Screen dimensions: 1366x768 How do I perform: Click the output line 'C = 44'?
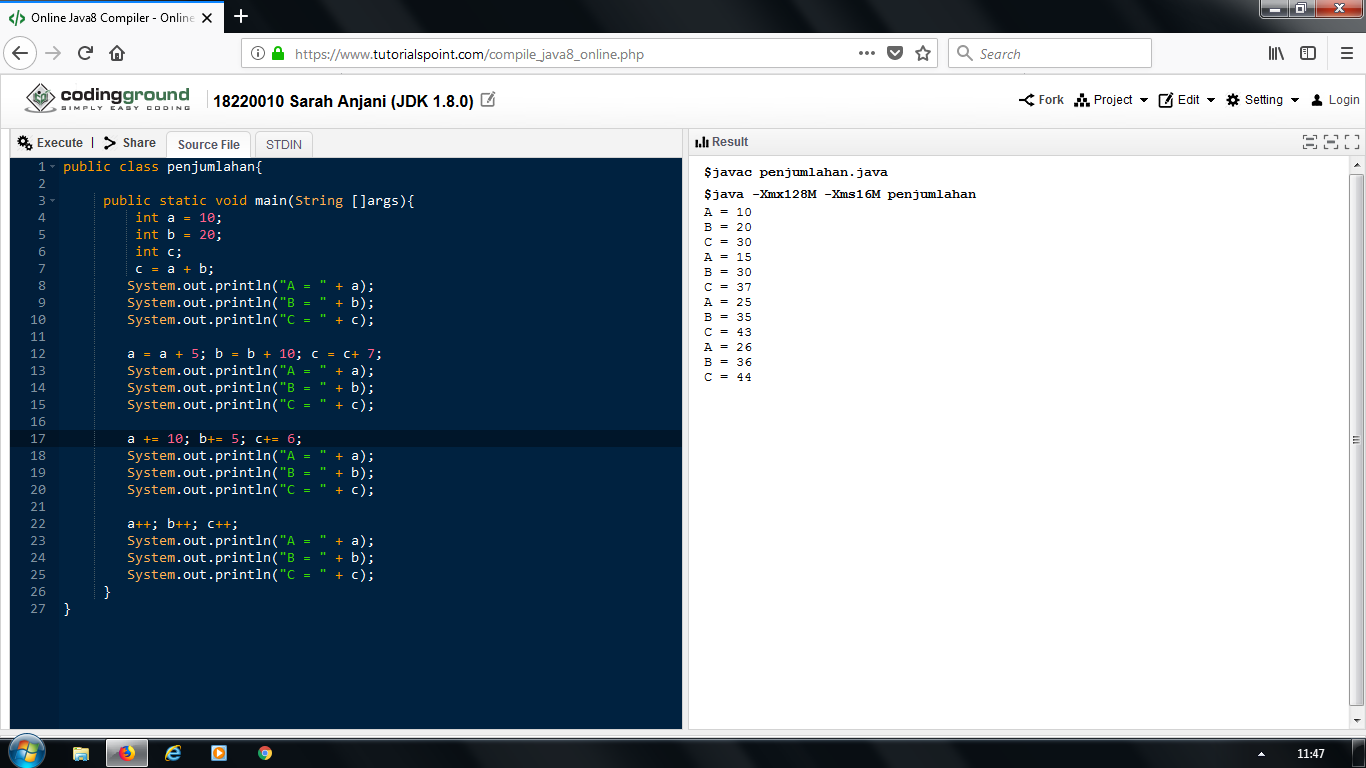coord(728,377)
